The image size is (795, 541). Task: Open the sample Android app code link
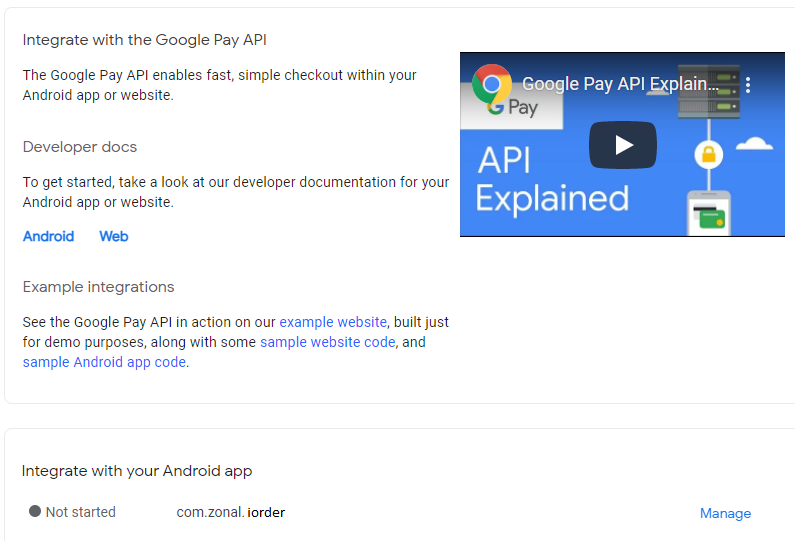click(x=104, y=362)
